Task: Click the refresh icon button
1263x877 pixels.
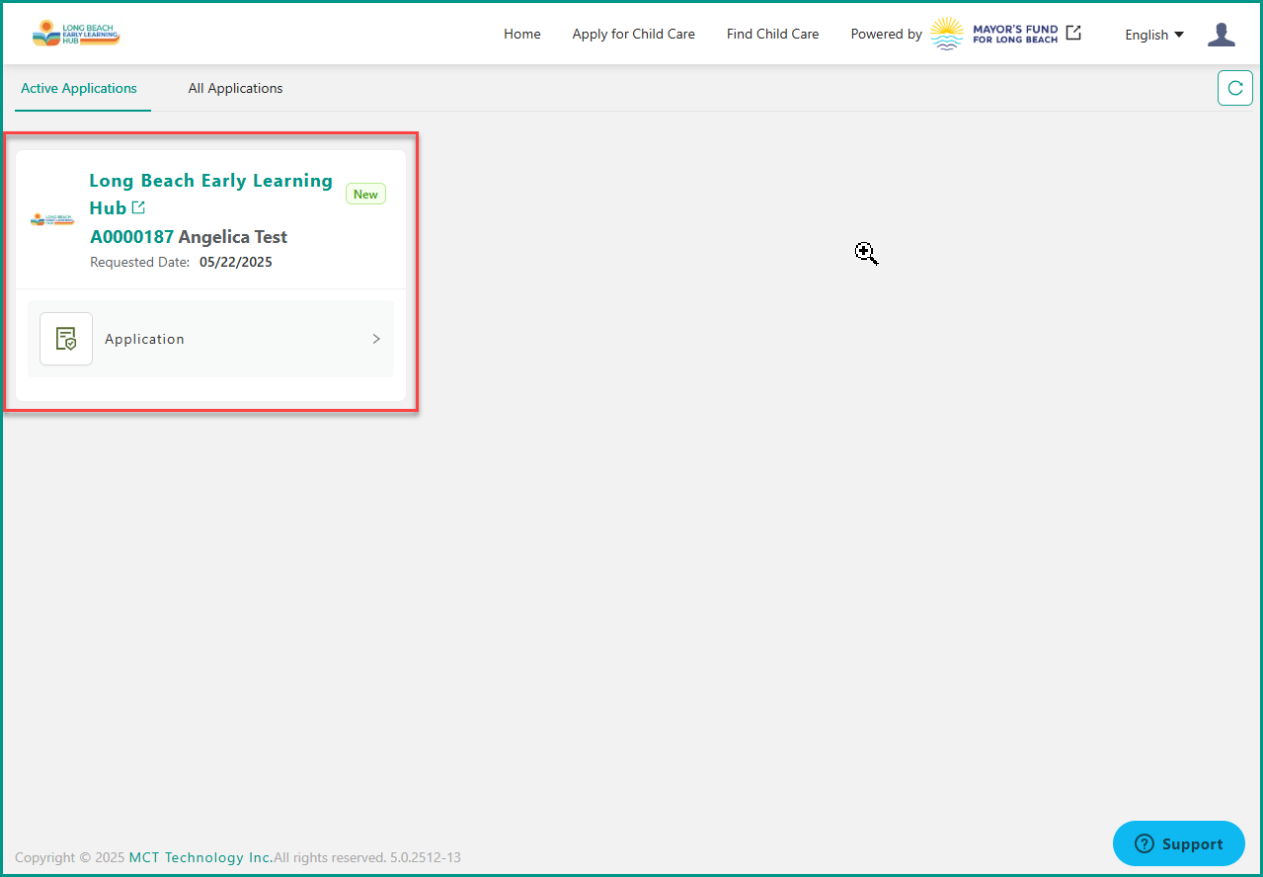Action: [1235, 88]
